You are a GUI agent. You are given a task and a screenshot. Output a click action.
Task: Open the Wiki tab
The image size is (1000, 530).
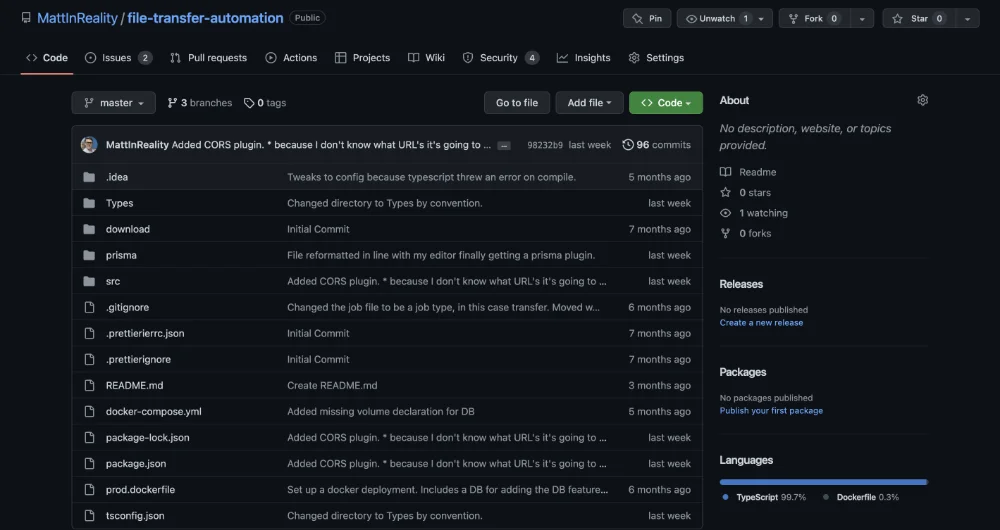426,57
